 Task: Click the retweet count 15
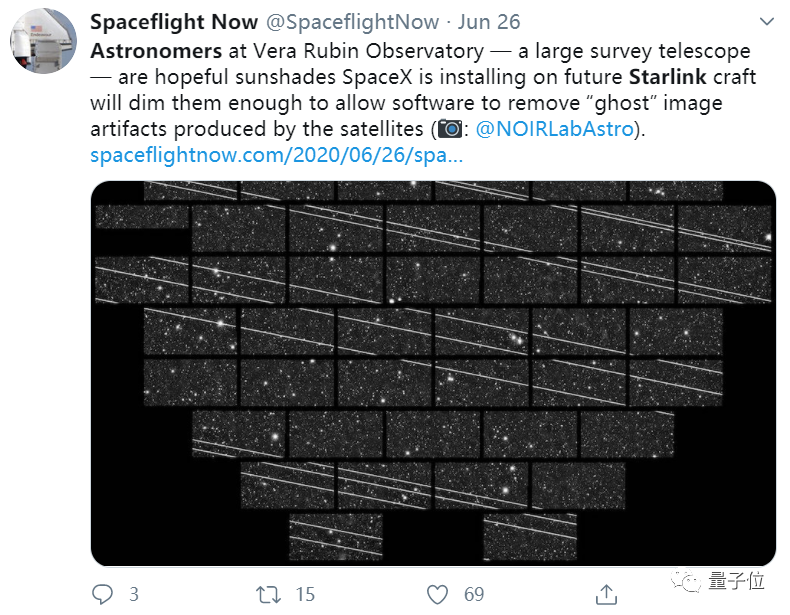(306, 594)
